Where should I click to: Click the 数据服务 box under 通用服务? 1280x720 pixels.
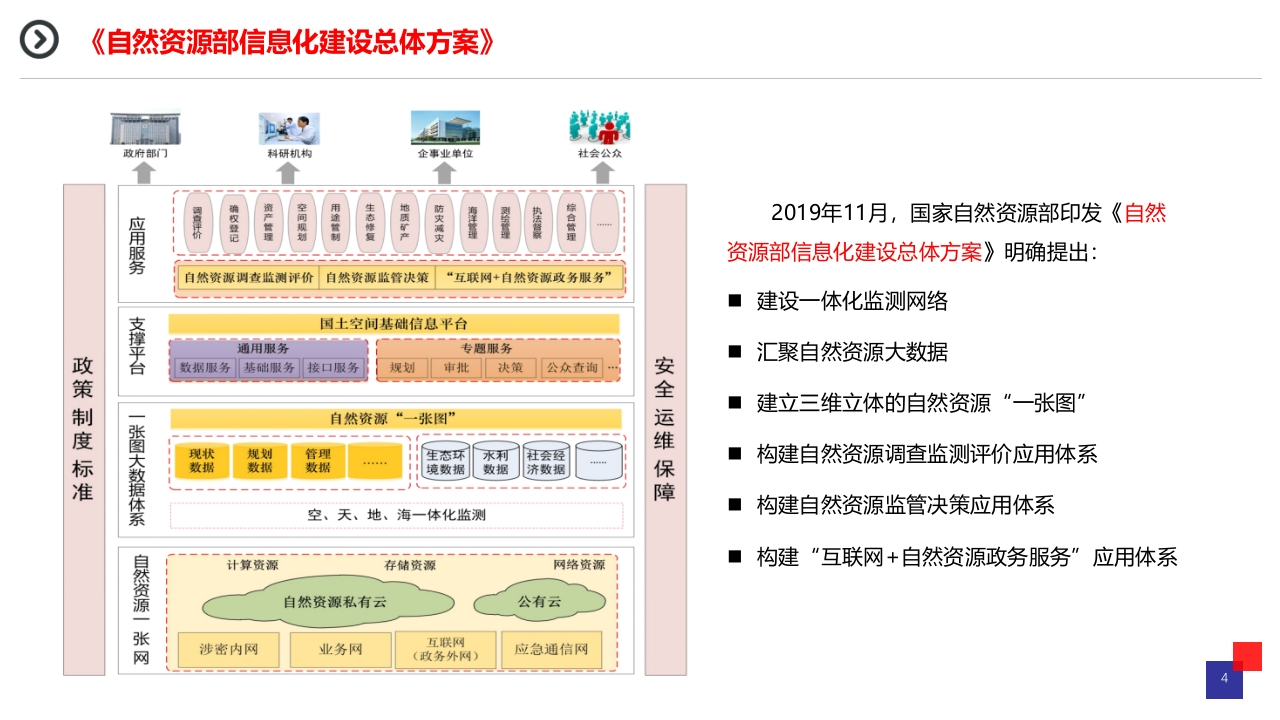pyautogui.click(x=205, y=368)
